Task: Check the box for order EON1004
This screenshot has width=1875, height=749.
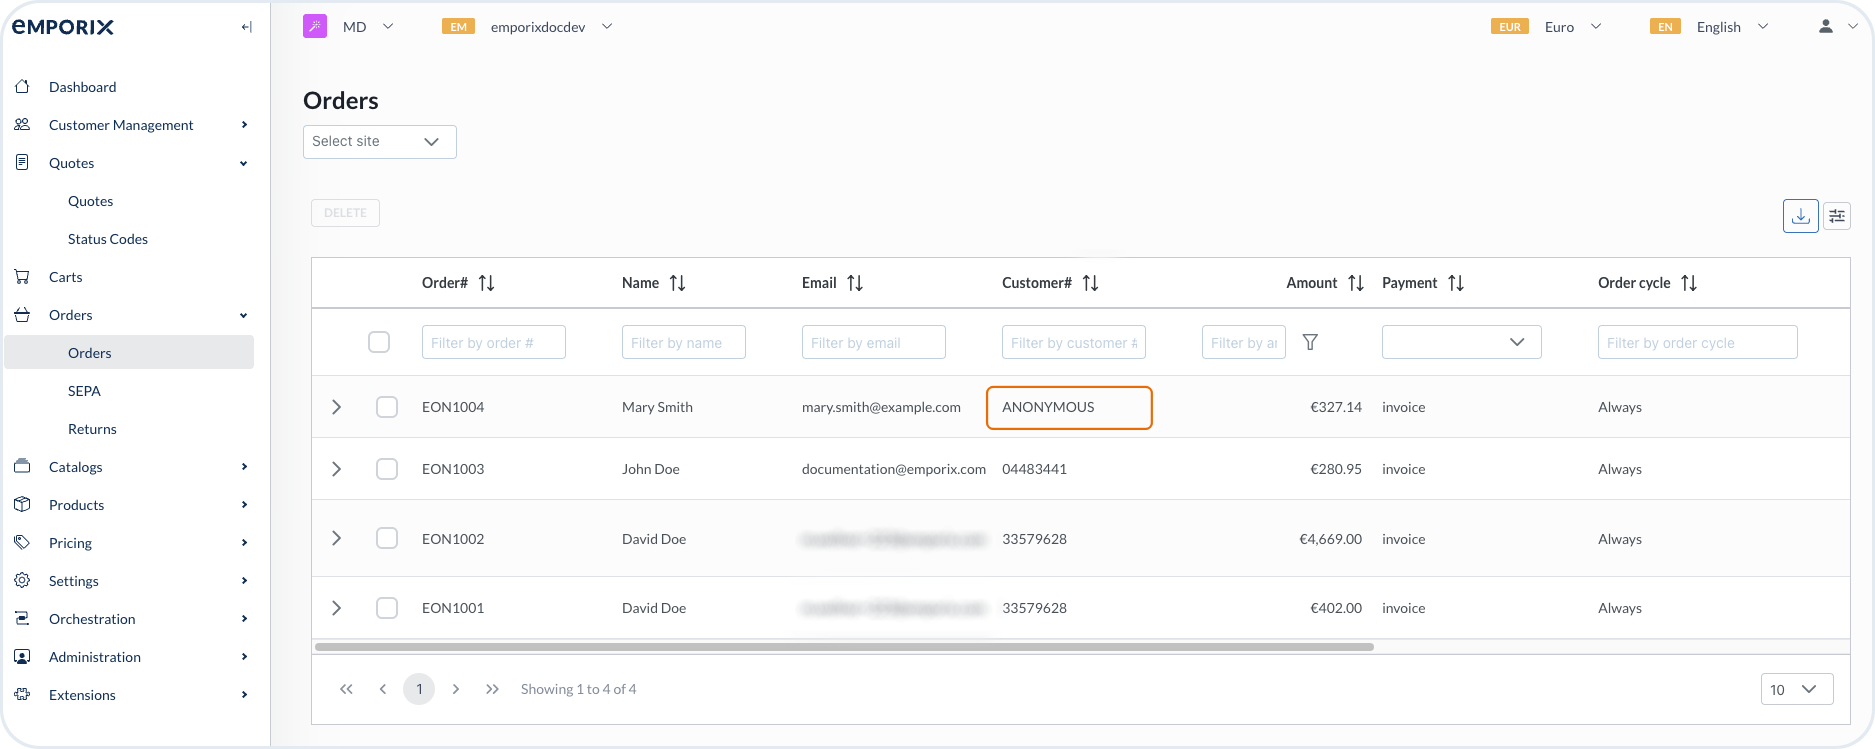Action: point(387,407)
